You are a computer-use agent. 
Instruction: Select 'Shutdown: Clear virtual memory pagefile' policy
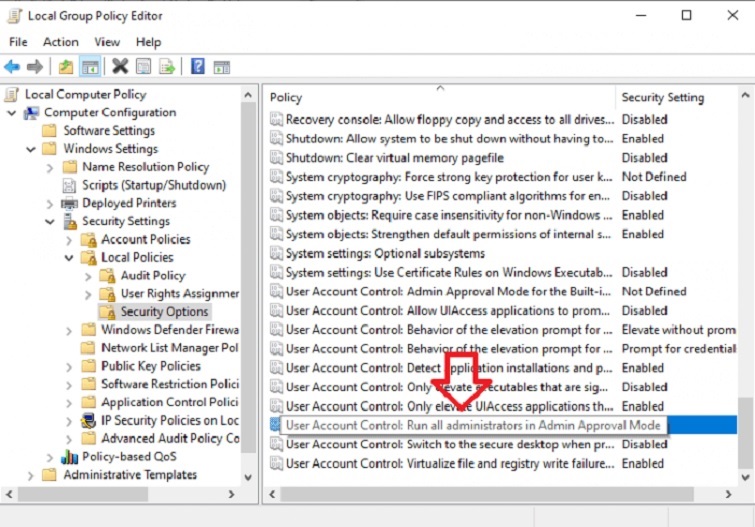(394, 158)
